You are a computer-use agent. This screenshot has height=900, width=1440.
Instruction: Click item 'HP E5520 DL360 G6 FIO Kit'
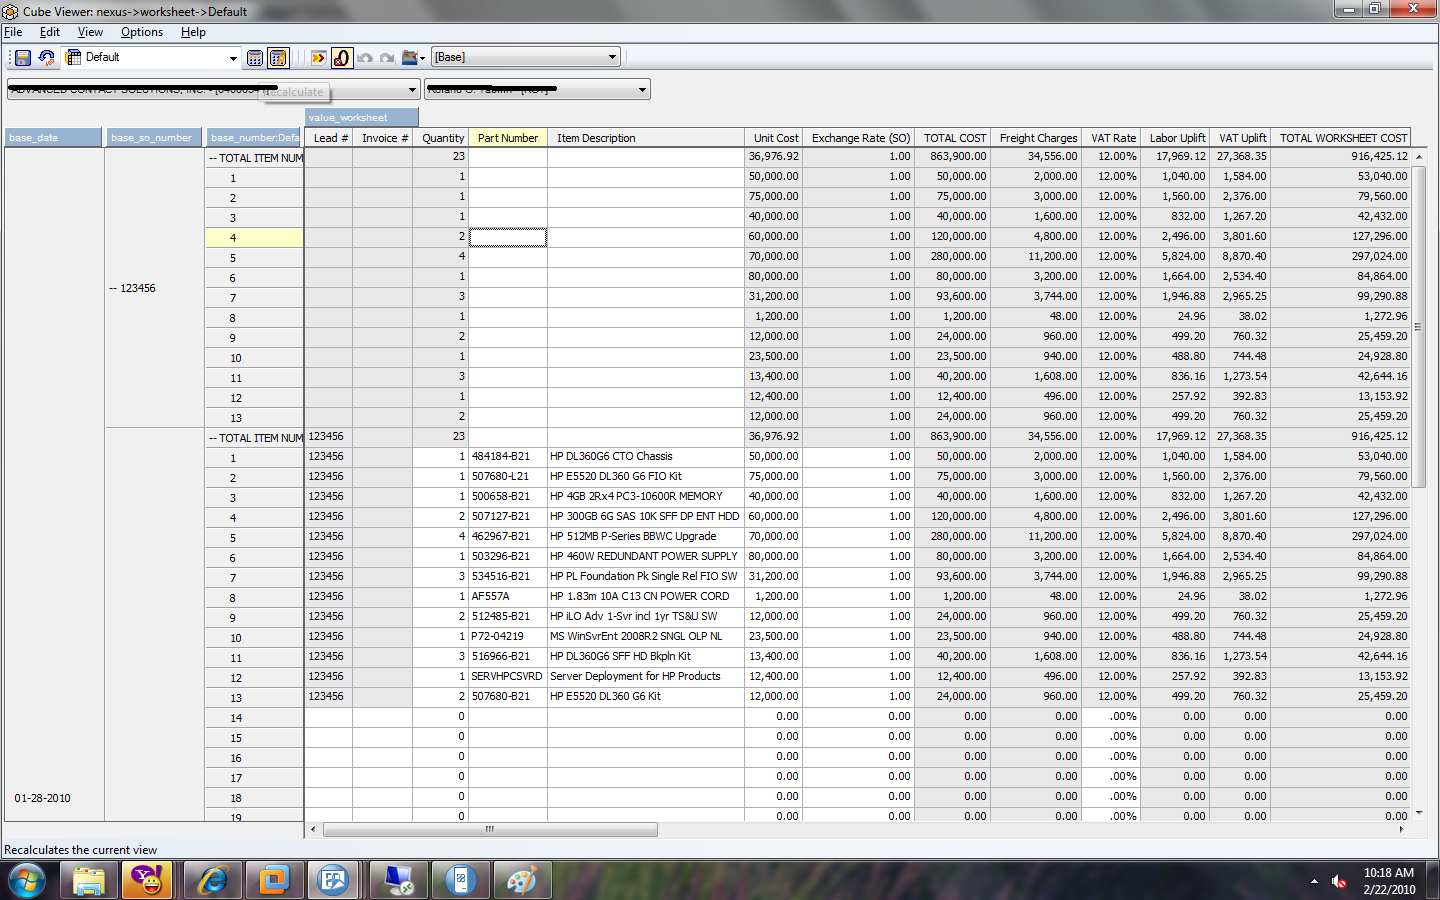pos(645,477)
